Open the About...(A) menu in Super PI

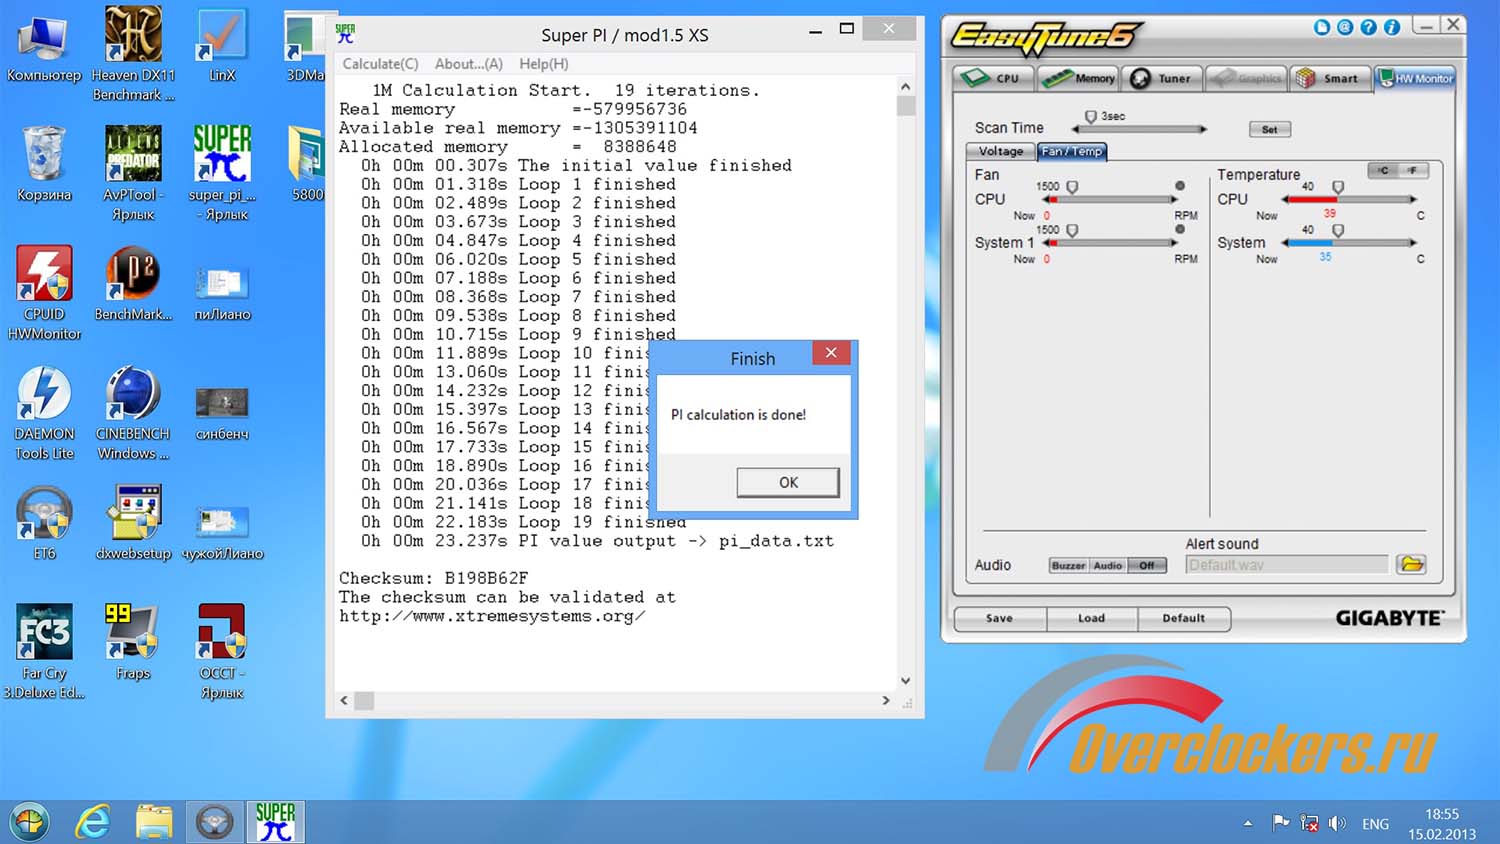pyautogui.click(x=469, y=64)
